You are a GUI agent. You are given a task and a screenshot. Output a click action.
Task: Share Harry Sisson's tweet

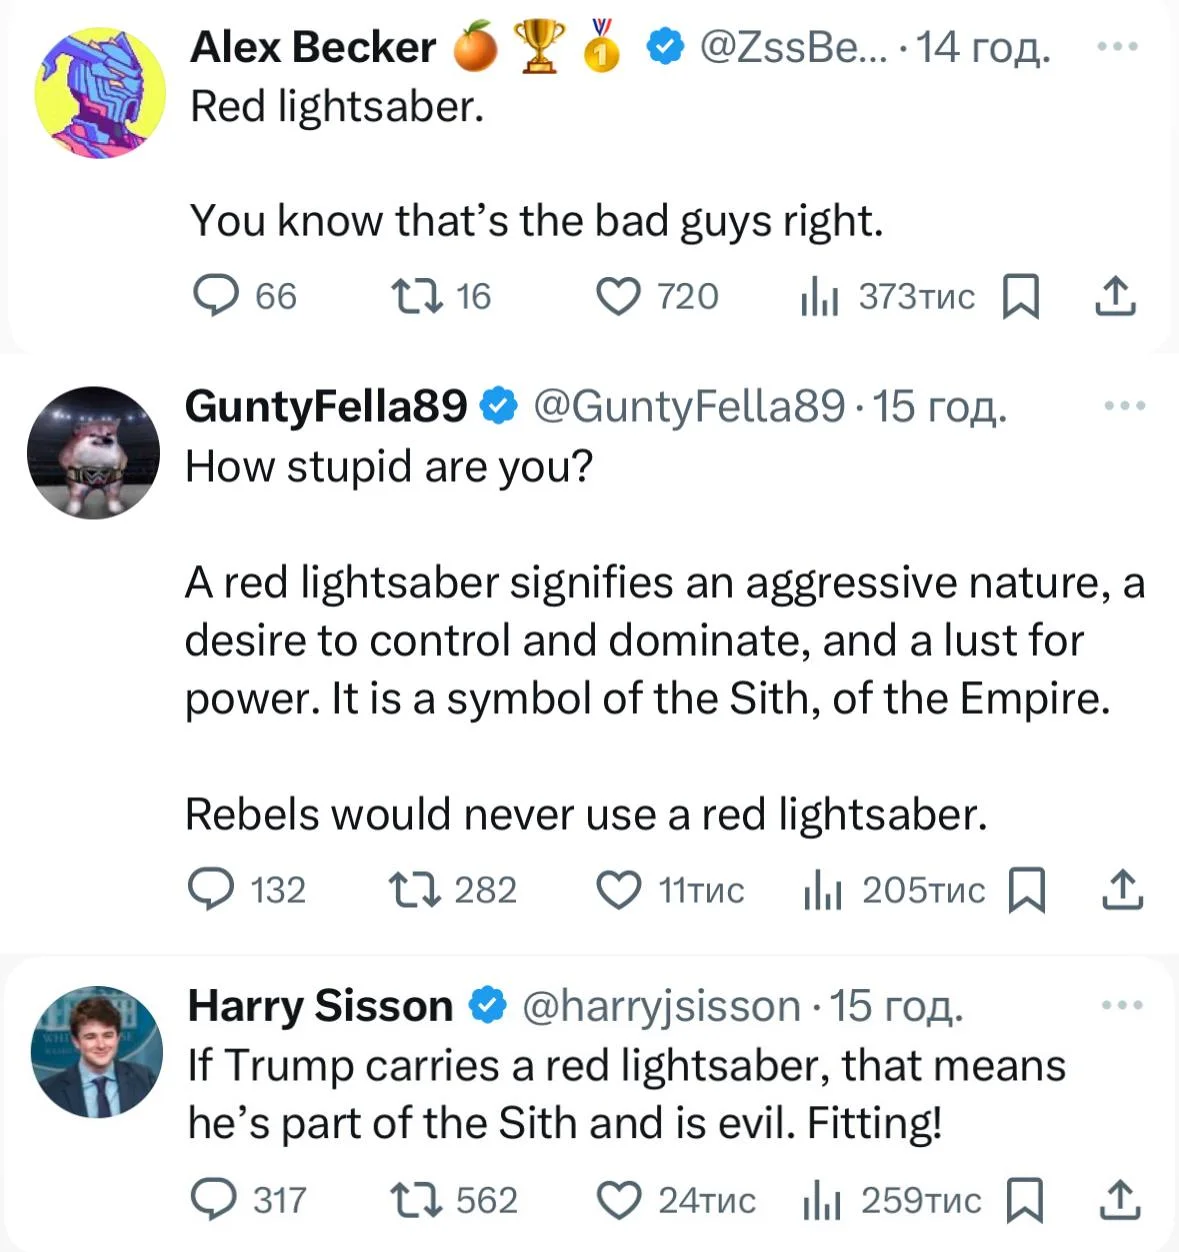[1121, 1200]
